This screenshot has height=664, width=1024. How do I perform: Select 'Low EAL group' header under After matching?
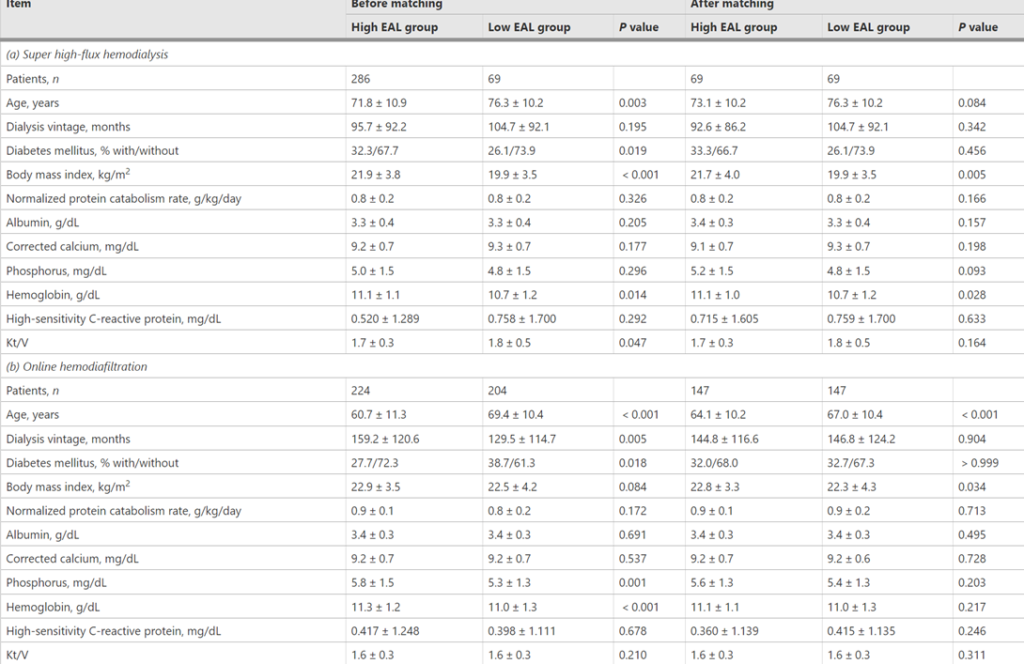(x=870, y=27)
